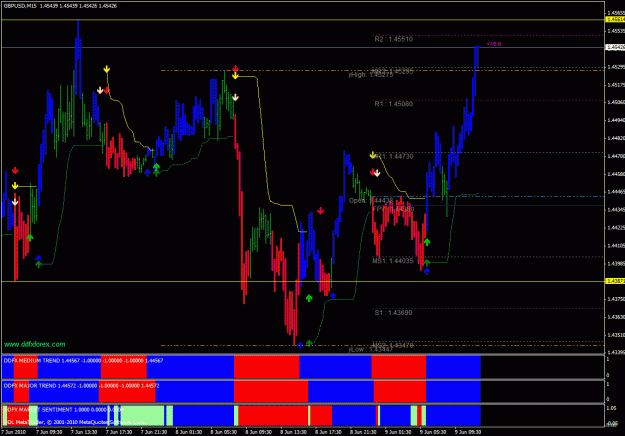Image resolution: width=625 pixels, height=436 pixels.
Task: Click the R1 : 1.45080 resistance label
Action: (x=393, y=104)
